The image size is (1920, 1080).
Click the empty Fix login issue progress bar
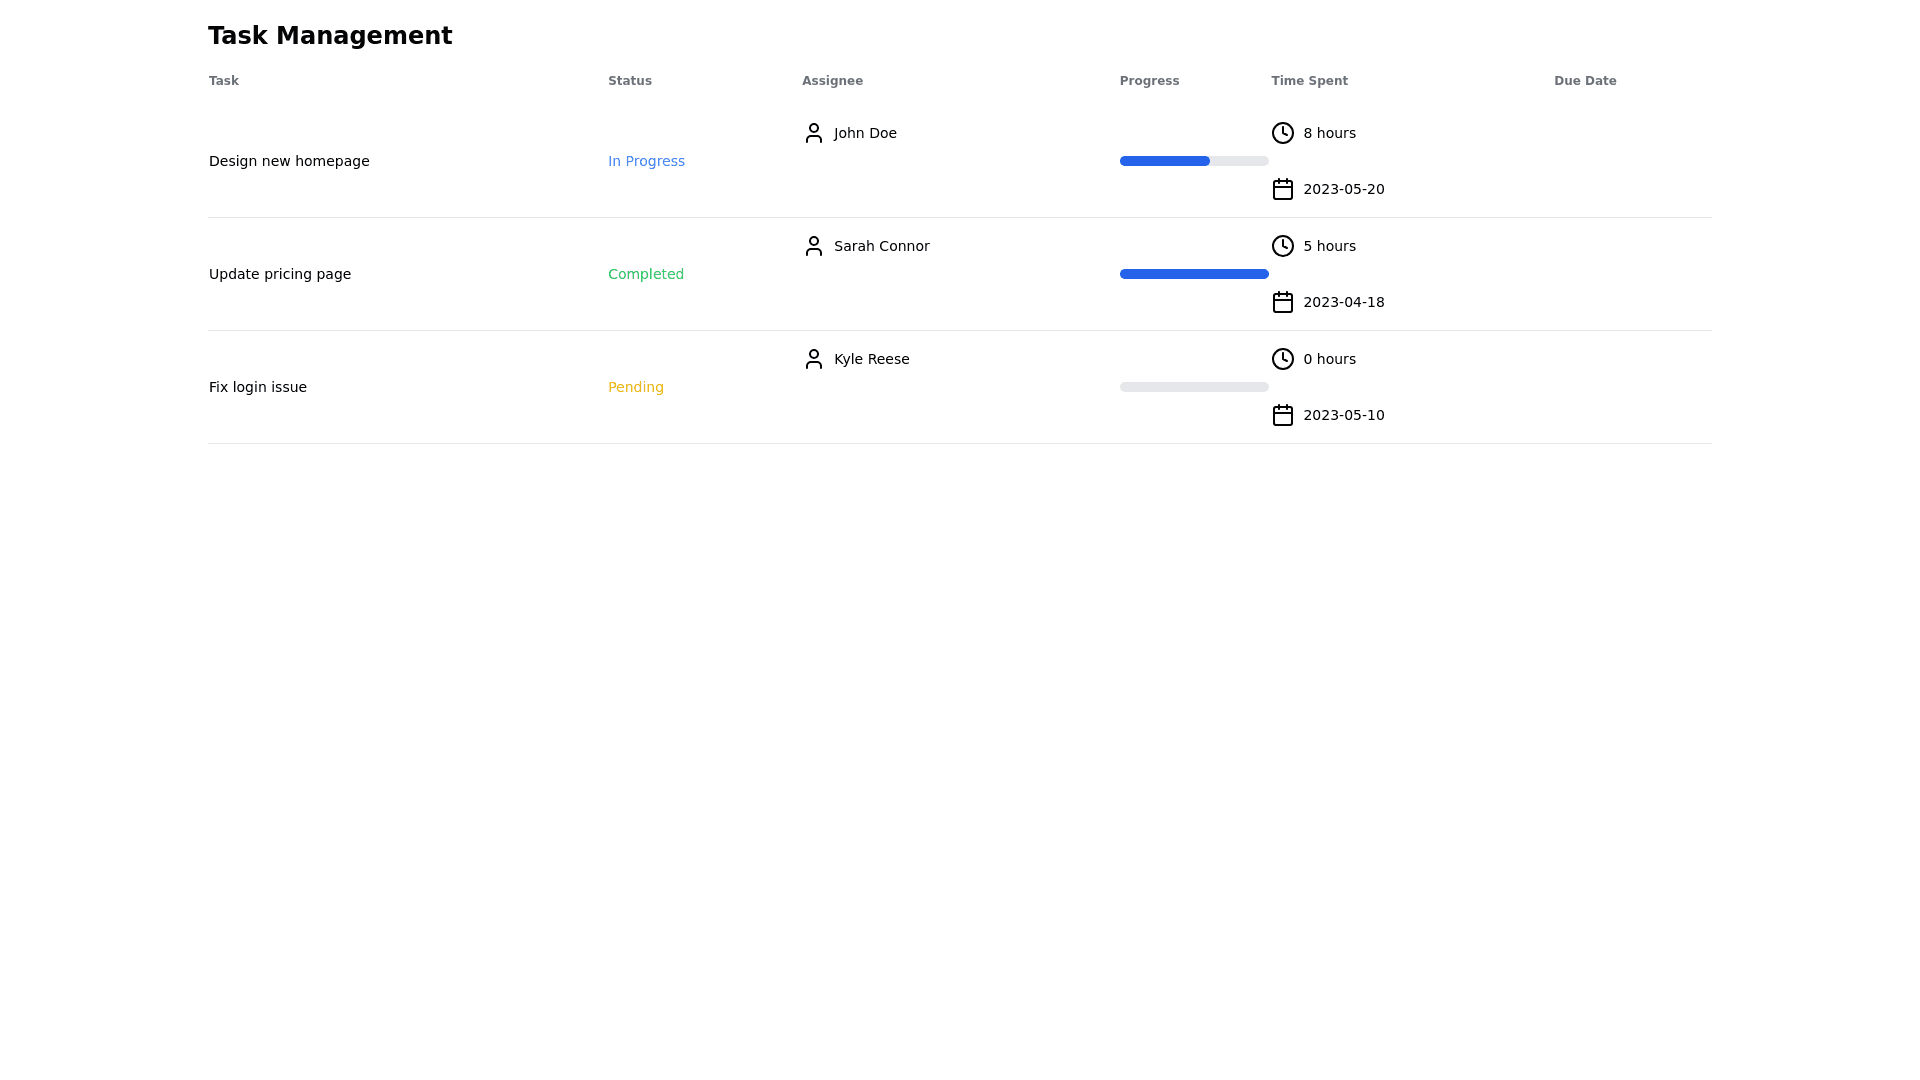tap(1194, 387)
